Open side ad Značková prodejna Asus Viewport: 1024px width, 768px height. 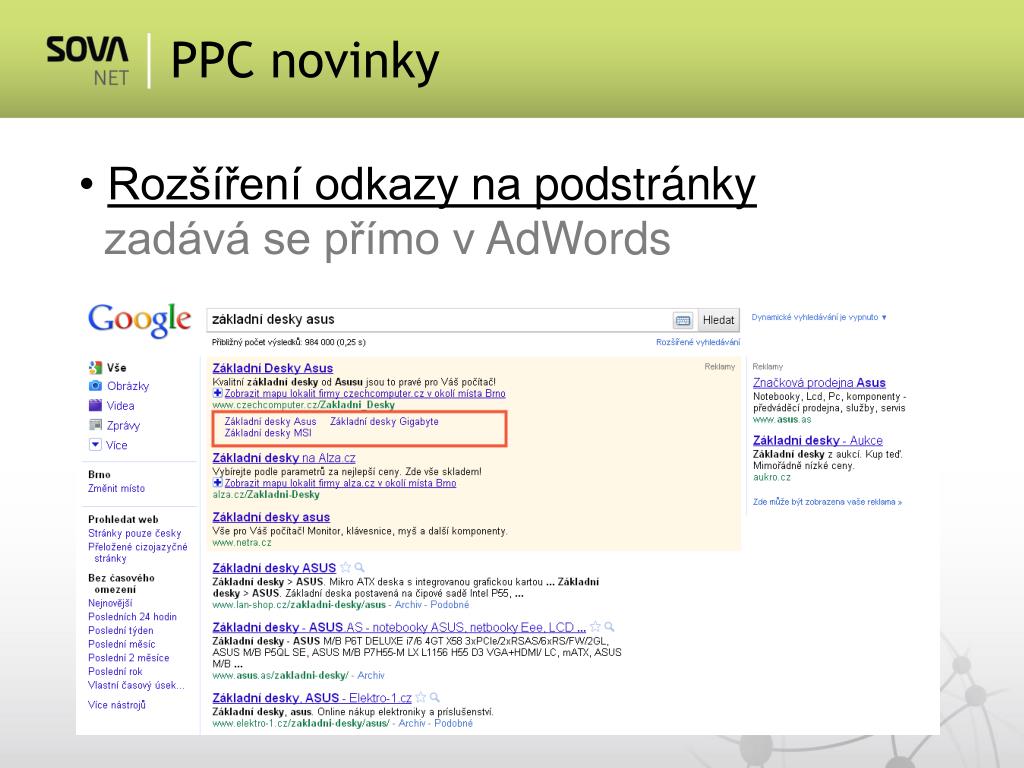coord(819,383)
